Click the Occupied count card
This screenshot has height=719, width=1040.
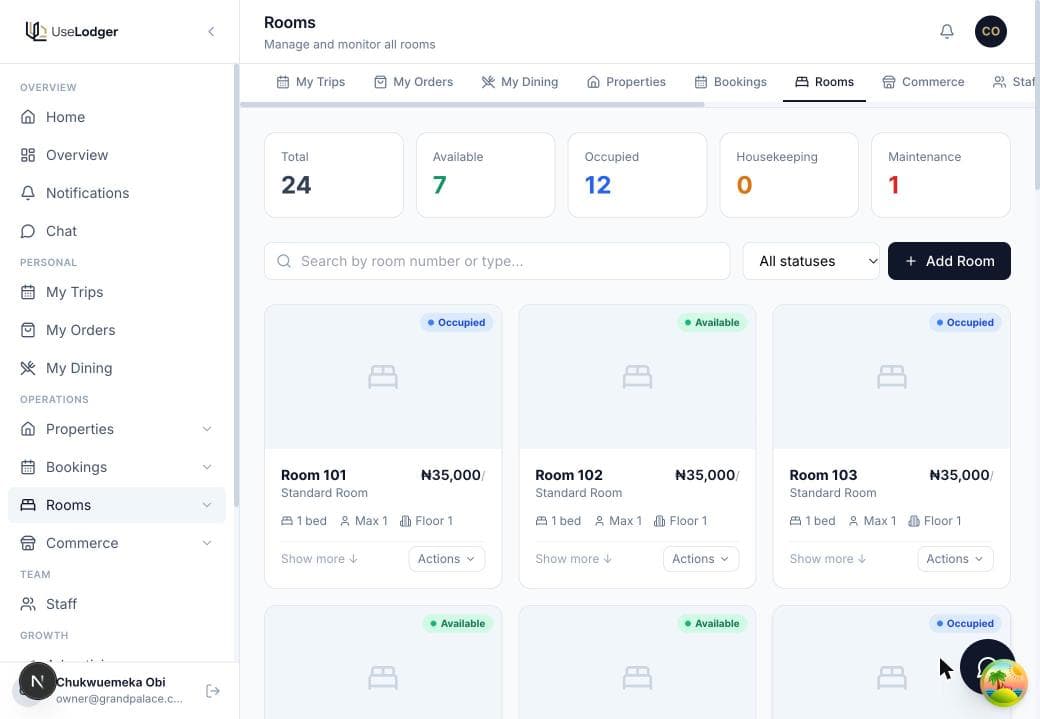637,175
